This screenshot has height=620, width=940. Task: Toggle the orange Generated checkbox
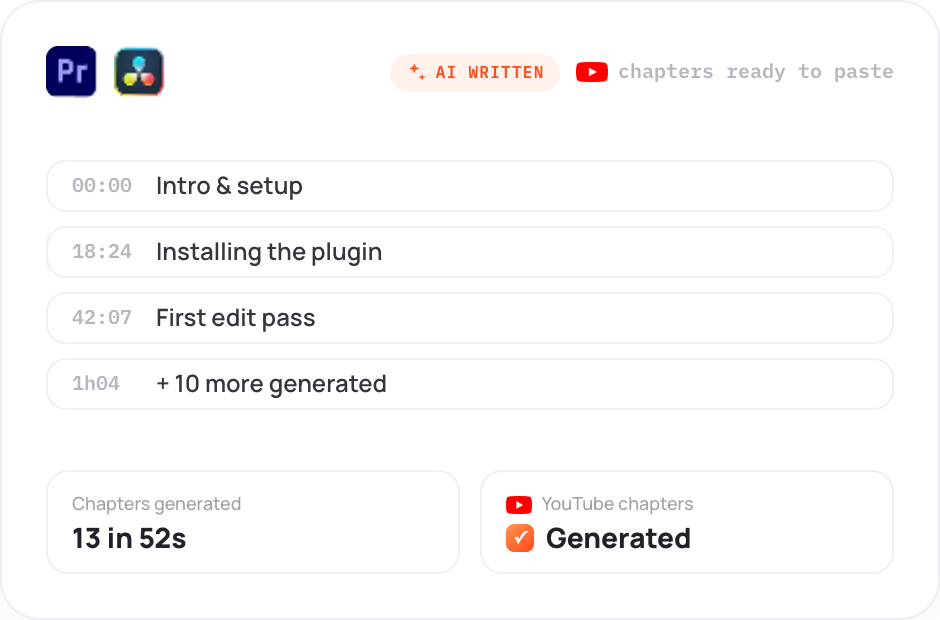pyautogui.click(x=520, y=538)
